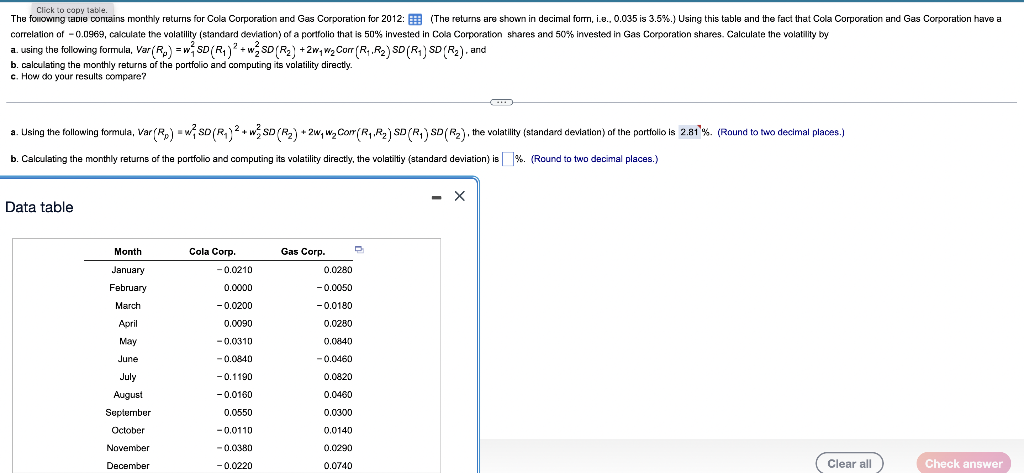Click the part b volatility answer box
This screenshot has height=473, width=1024.
pyautogui.click(x=507, y=159)
